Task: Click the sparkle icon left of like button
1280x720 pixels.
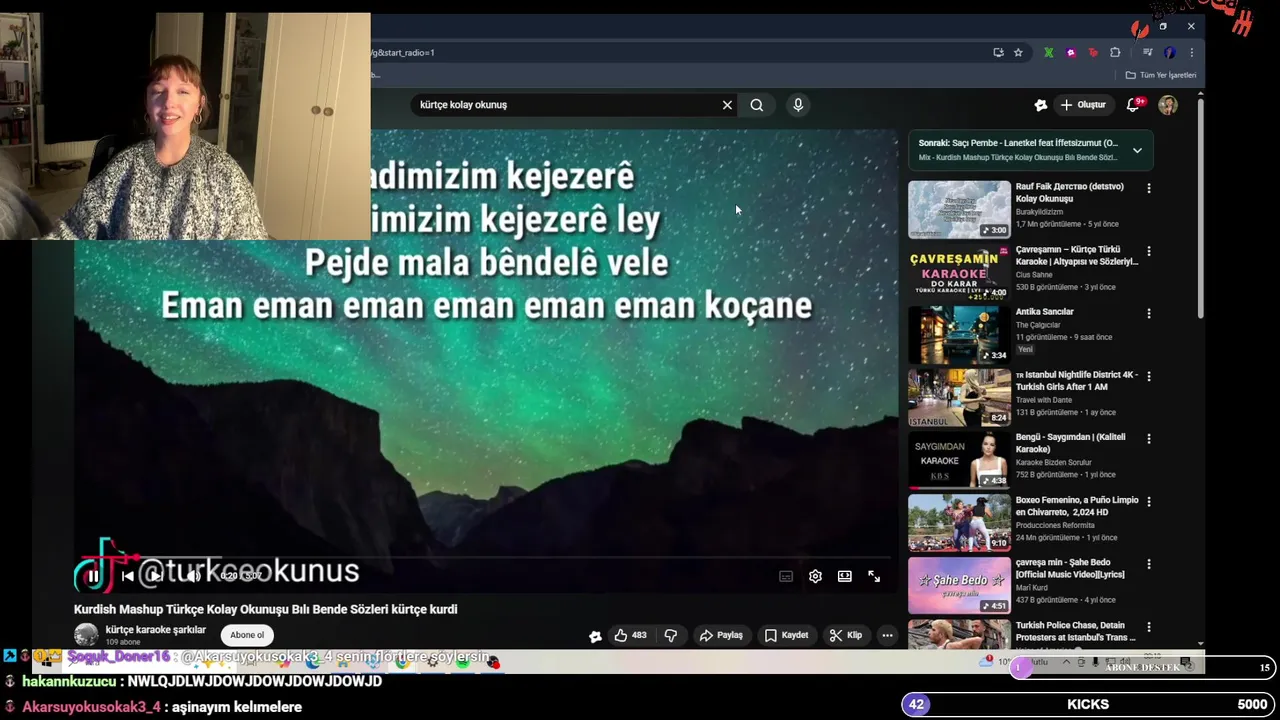Action: click(x=595, y=636)
